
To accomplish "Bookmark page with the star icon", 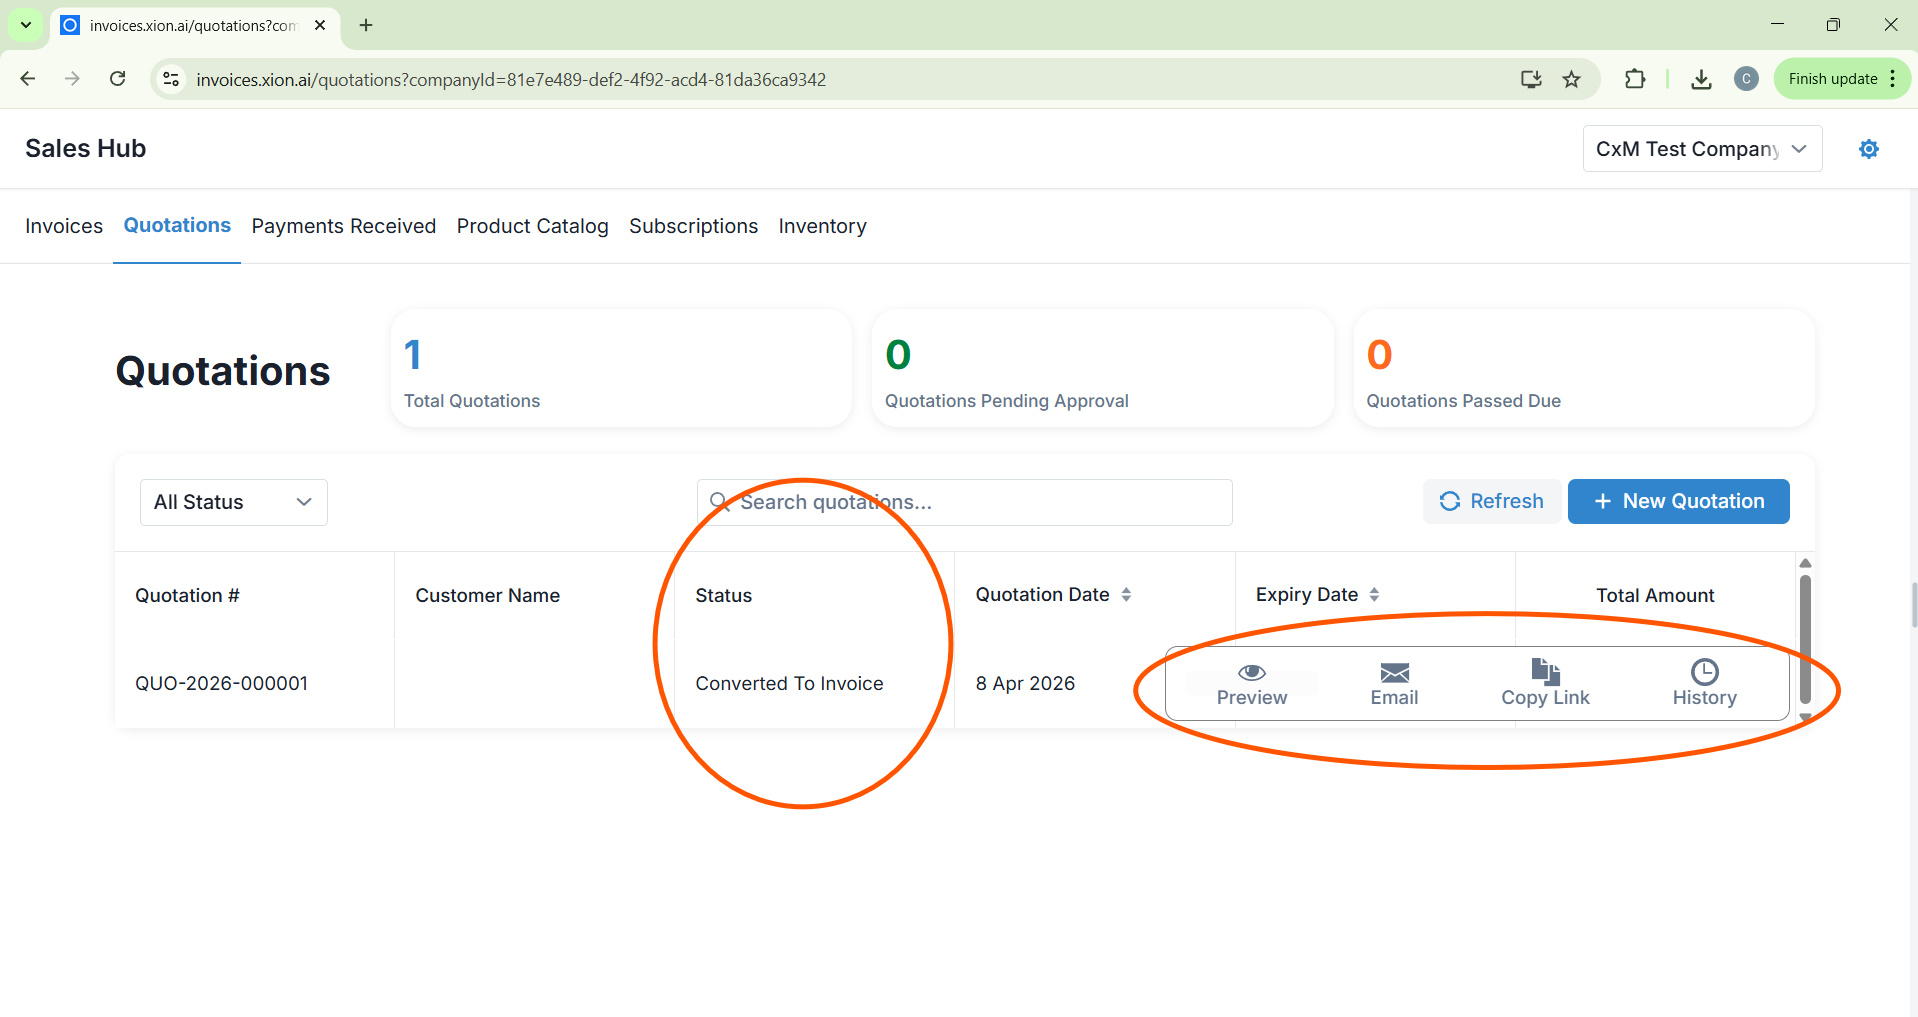I will (x=1572, y=79).
